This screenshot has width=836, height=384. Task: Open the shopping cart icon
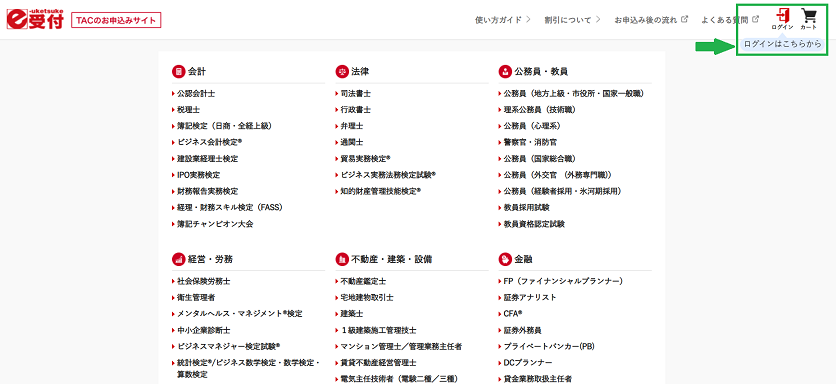pyautogui.click(x=809, y=19)
